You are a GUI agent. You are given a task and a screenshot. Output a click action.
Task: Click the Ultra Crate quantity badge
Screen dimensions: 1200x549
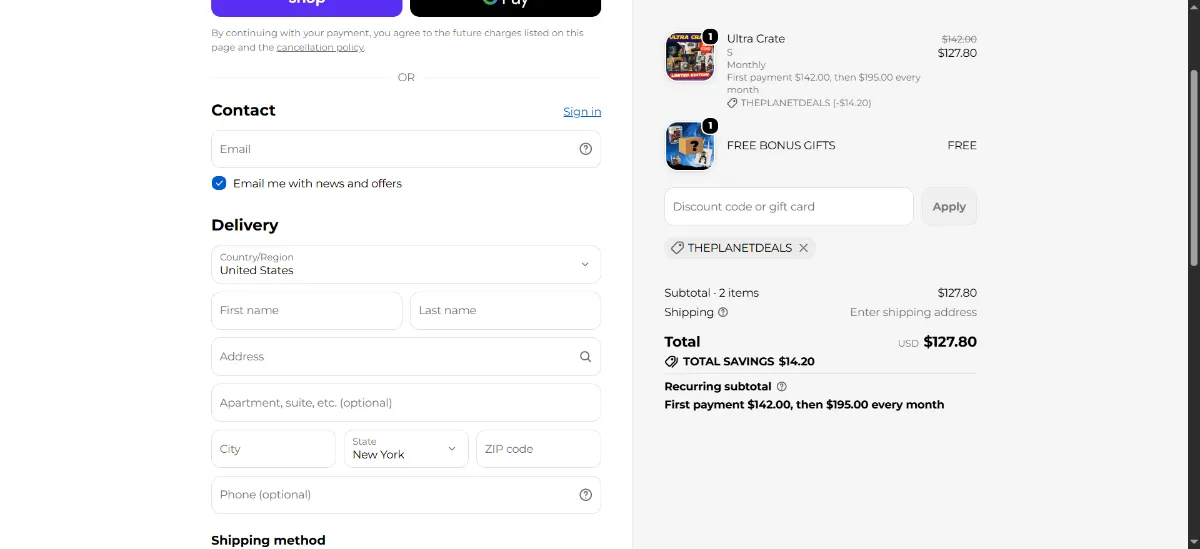click(710, 37)
